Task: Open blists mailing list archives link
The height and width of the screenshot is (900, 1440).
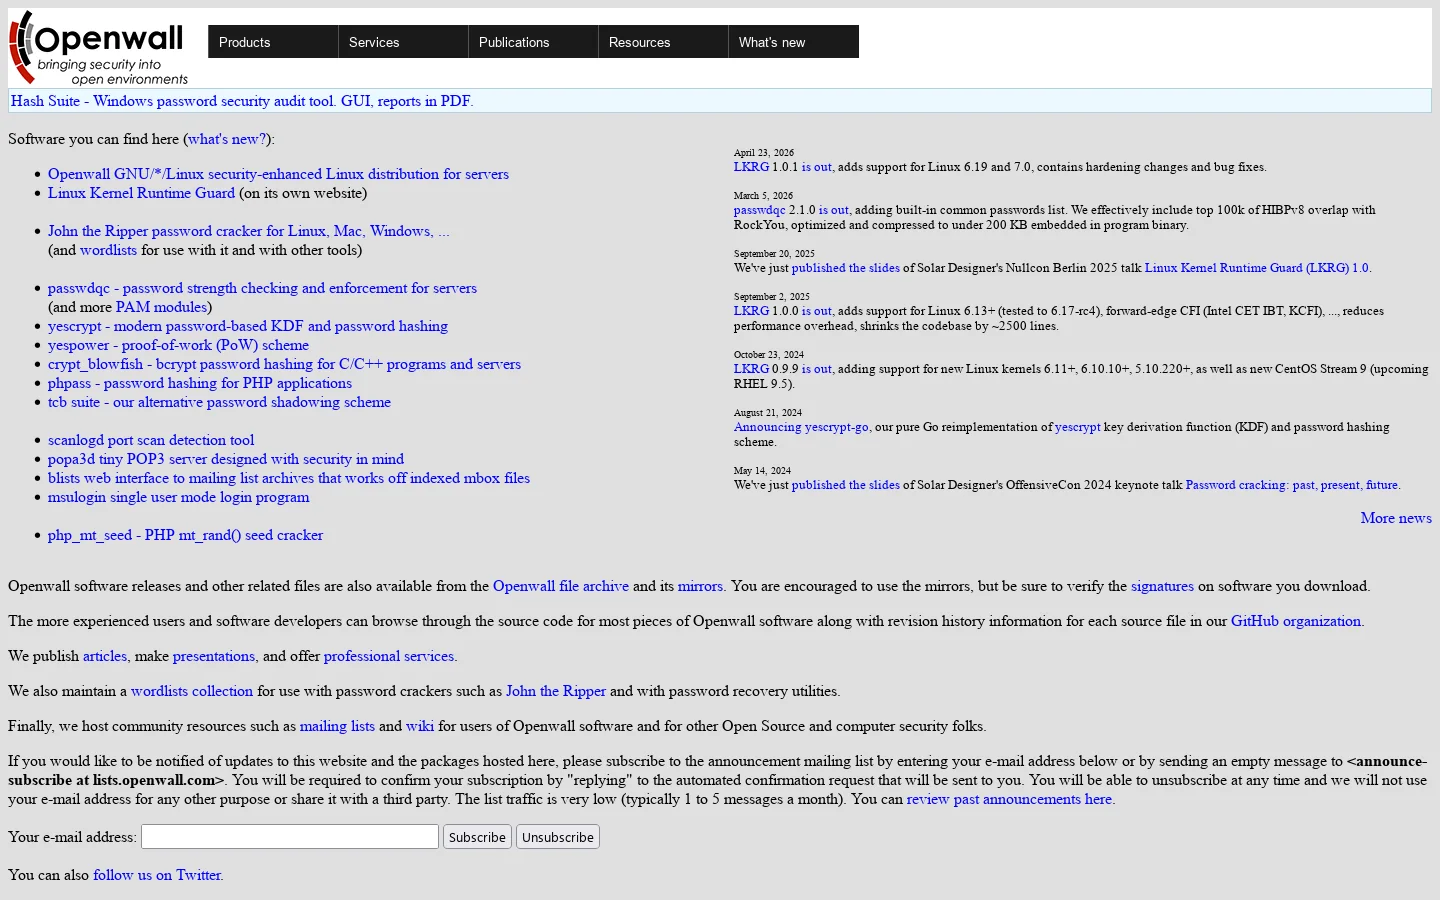Action: click(289, 478)
